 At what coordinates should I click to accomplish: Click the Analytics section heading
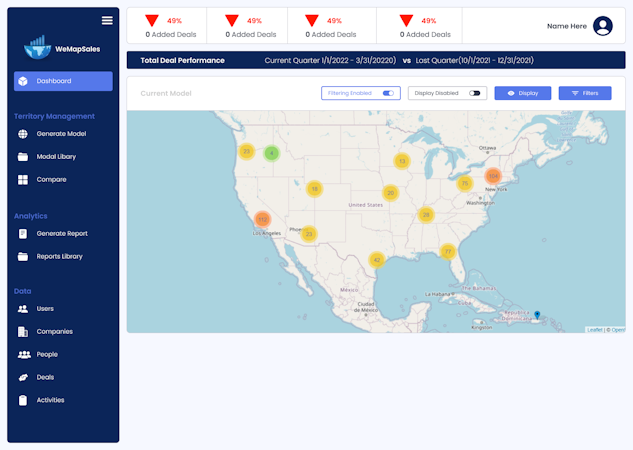click(31, 216)
